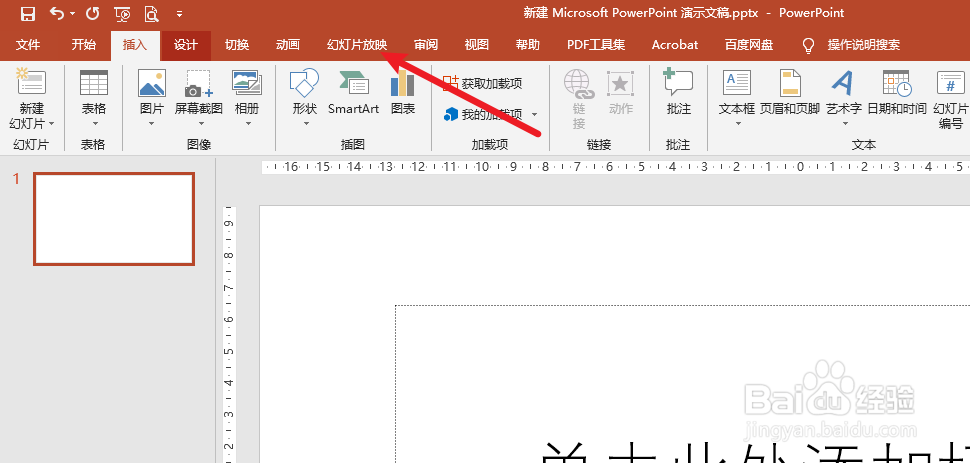This screenshot has width=970, height=463.
Task: Open the 百度网盘 tab
Action: (749, 45)
